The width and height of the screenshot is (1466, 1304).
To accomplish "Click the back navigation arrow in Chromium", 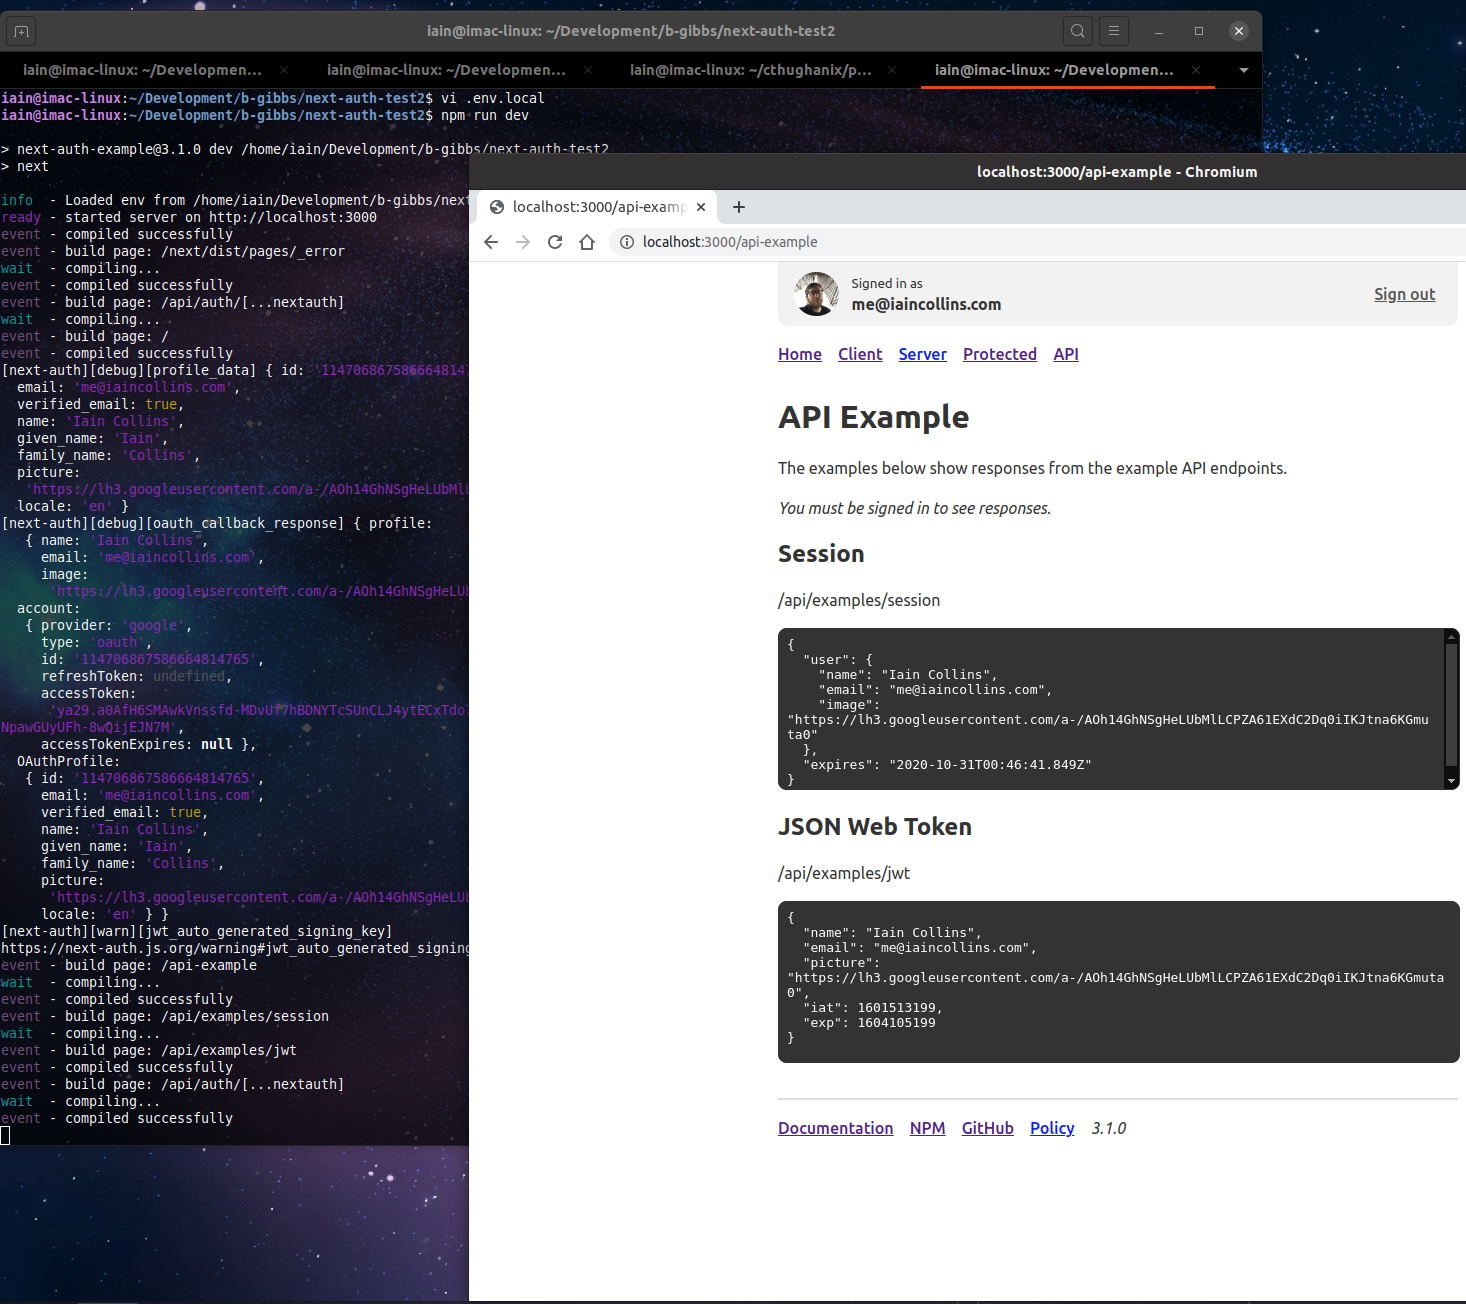I will click(x=490, y=241).
